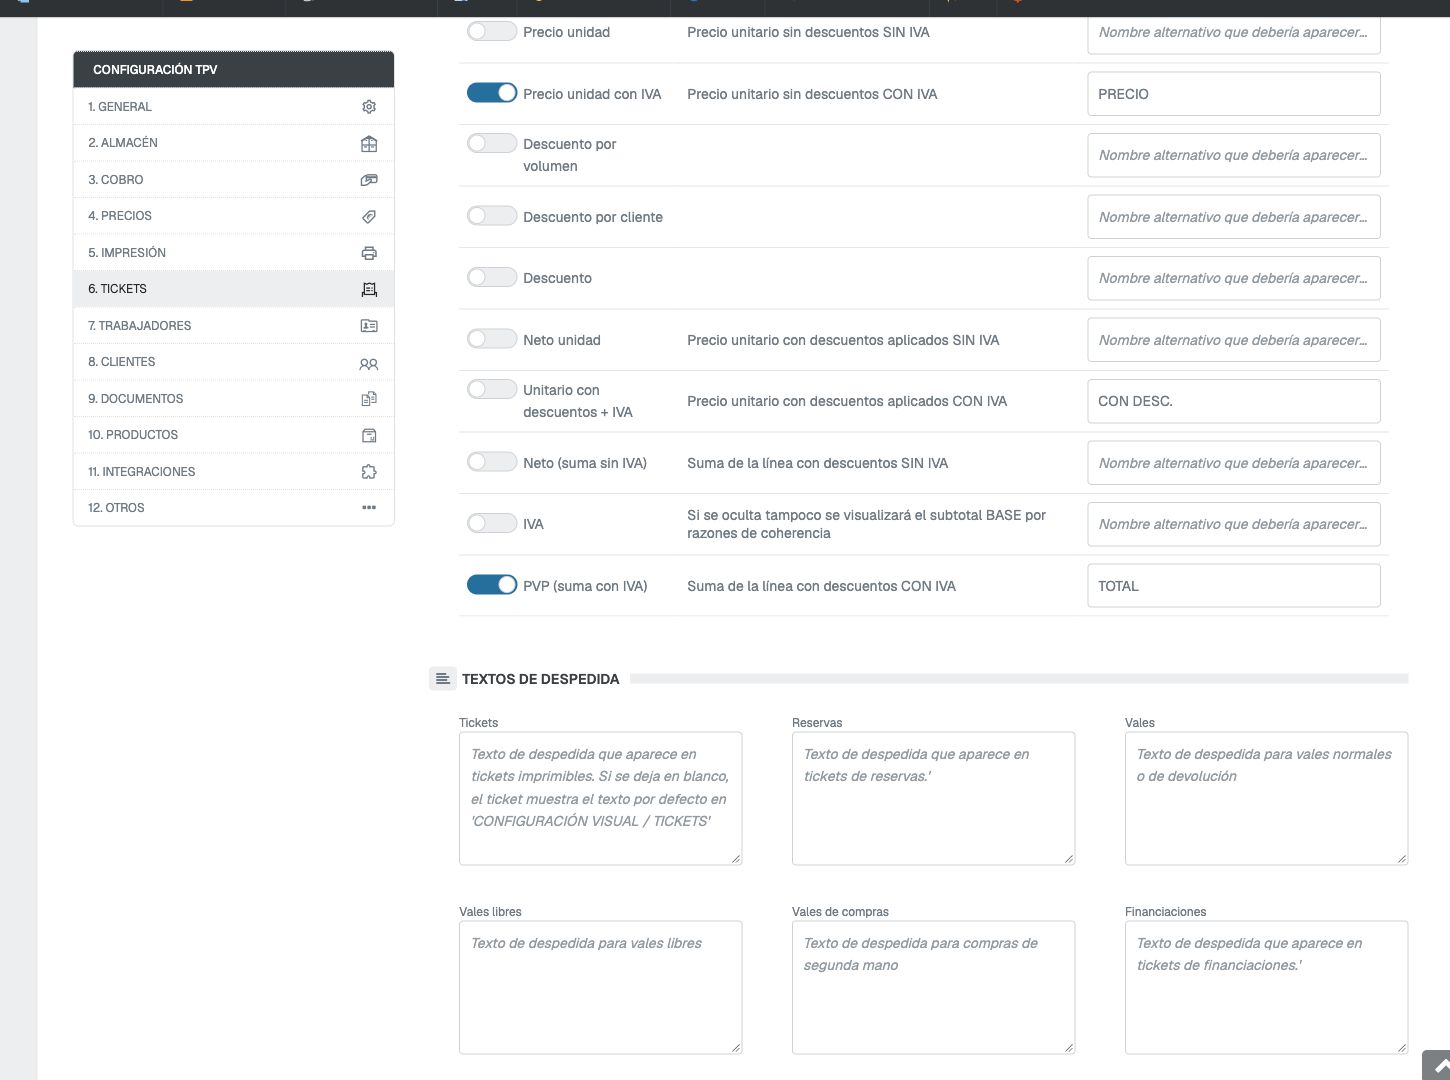
Task: Disable the PVP (suma con IVA) toggle
Action: [x=492, y=585]
